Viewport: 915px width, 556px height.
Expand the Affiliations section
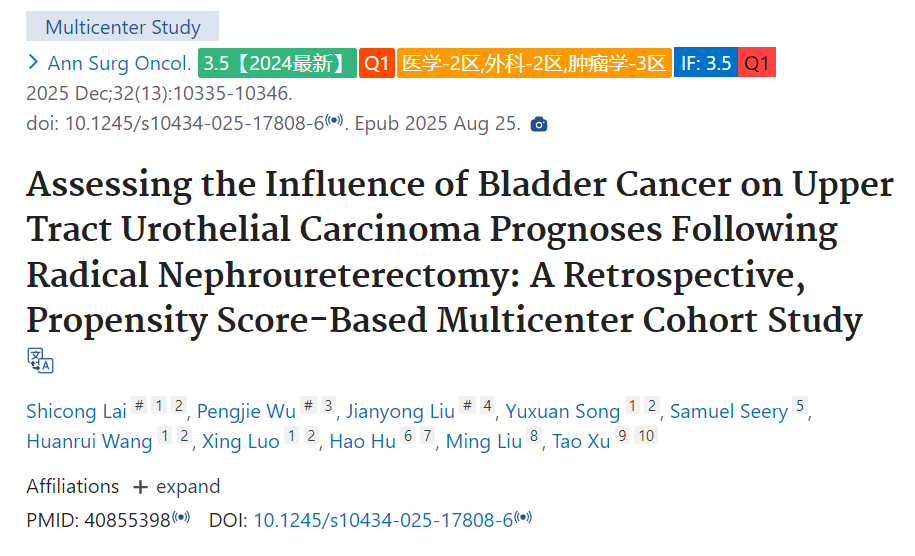[x=177, y=487]
